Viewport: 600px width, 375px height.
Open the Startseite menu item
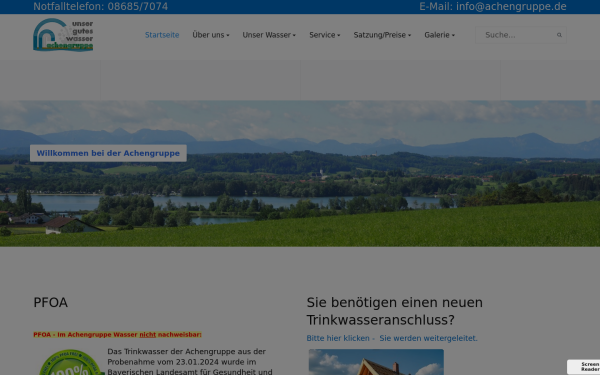162,35
